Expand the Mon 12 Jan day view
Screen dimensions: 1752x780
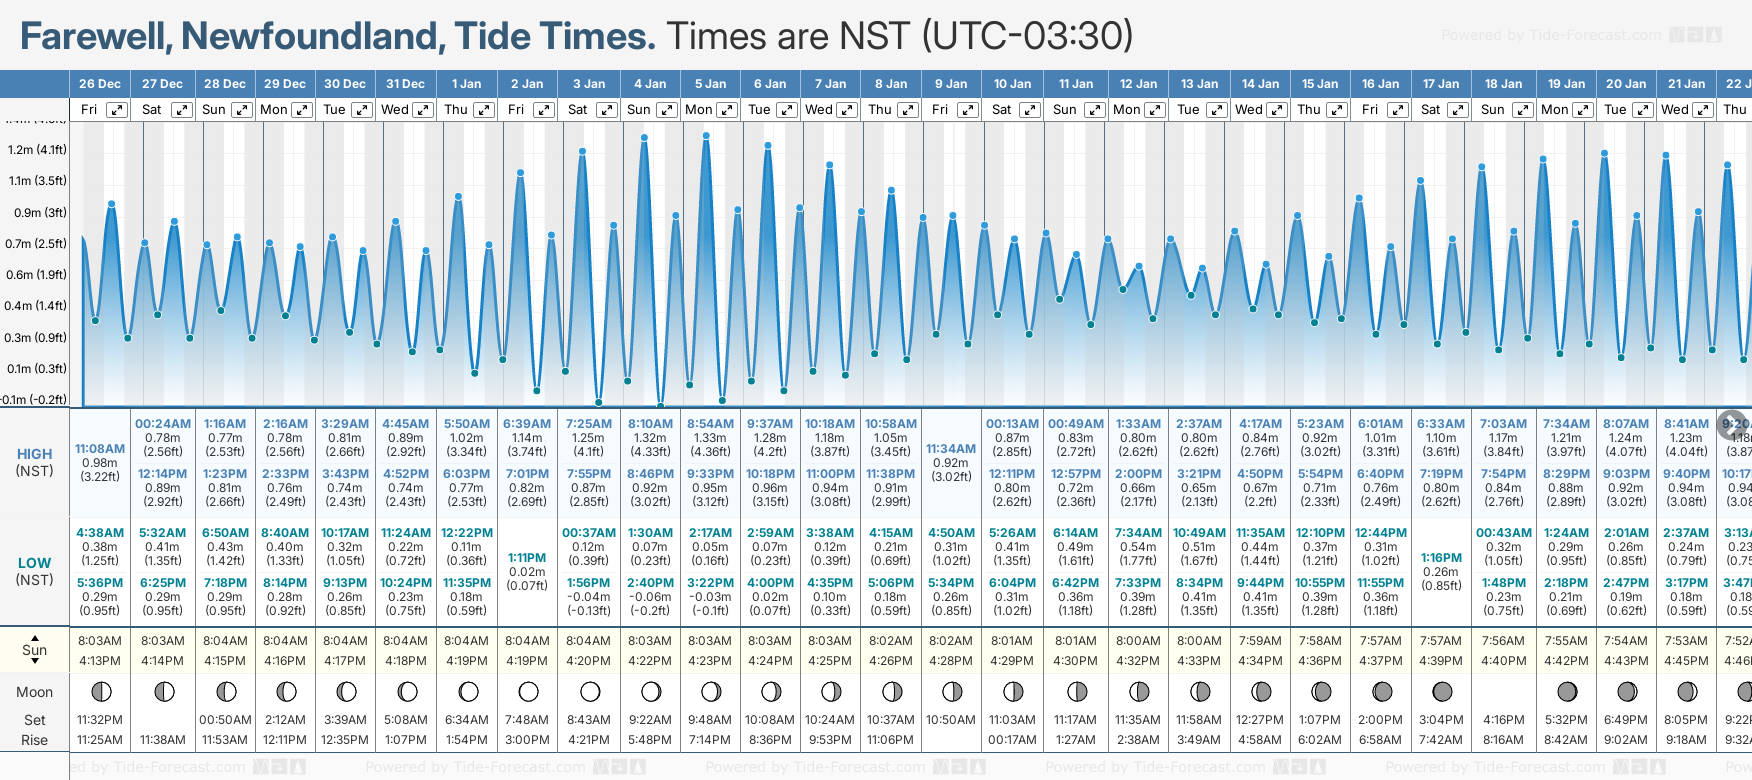[1154, 110]
